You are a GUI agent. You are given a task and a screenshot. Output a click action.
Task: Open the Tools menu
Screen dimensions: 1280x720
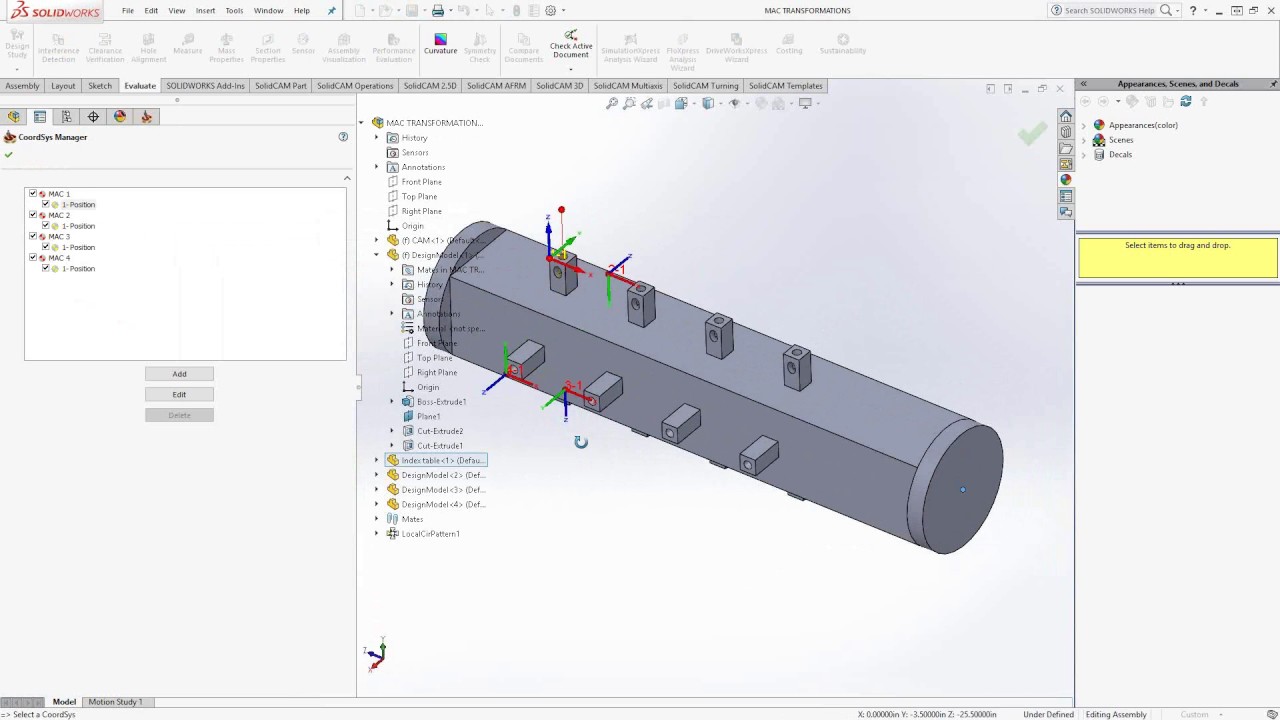coord(234,11)
